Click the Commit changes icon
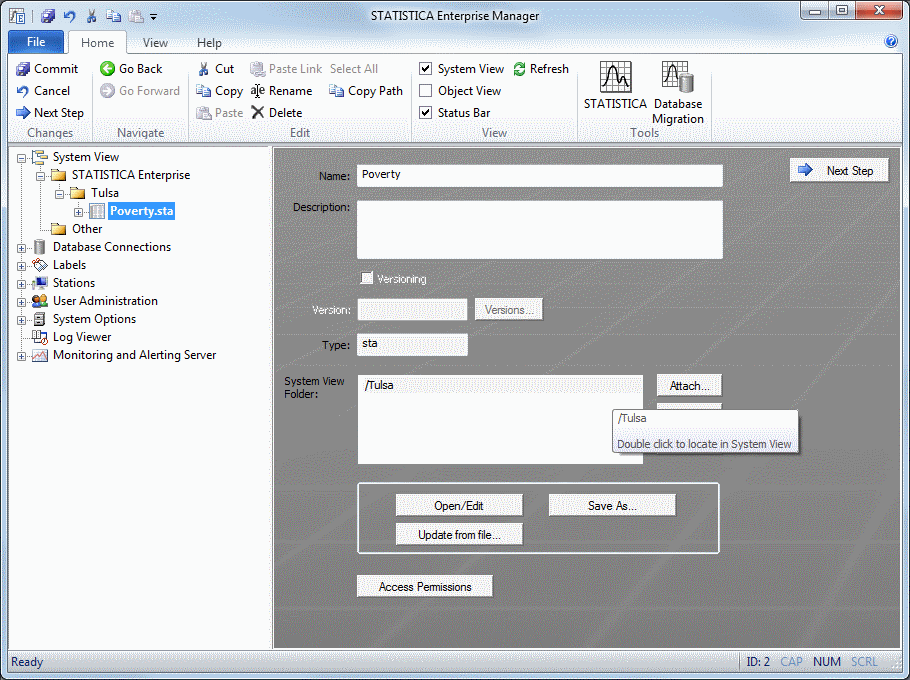910x680 pixels. pos(23,69)
